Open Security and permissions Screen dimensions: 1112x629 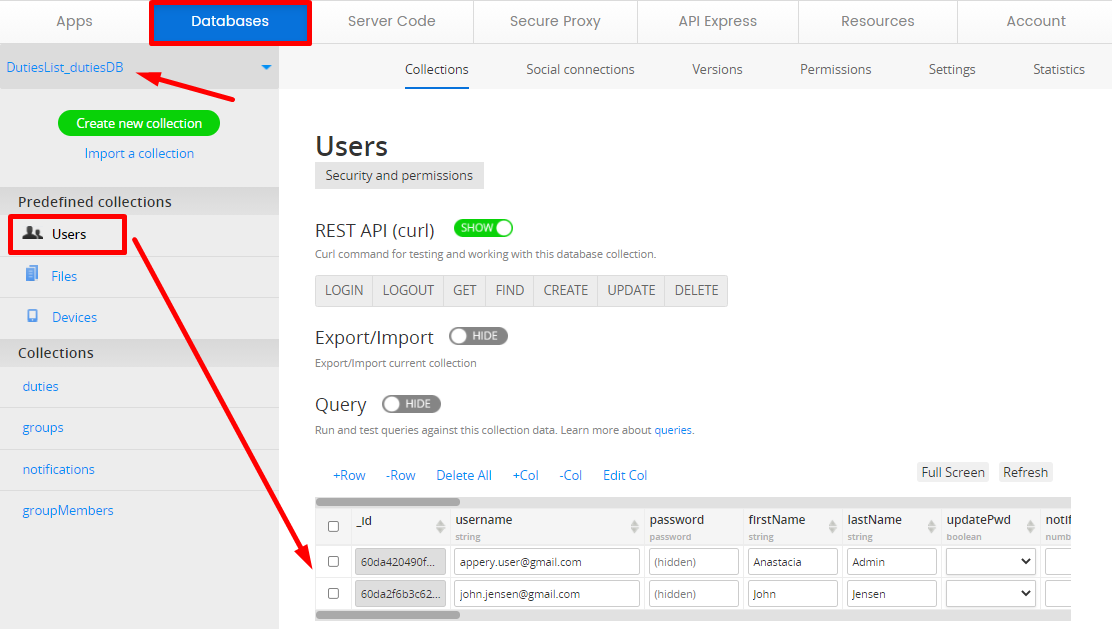tap(399, 175)
